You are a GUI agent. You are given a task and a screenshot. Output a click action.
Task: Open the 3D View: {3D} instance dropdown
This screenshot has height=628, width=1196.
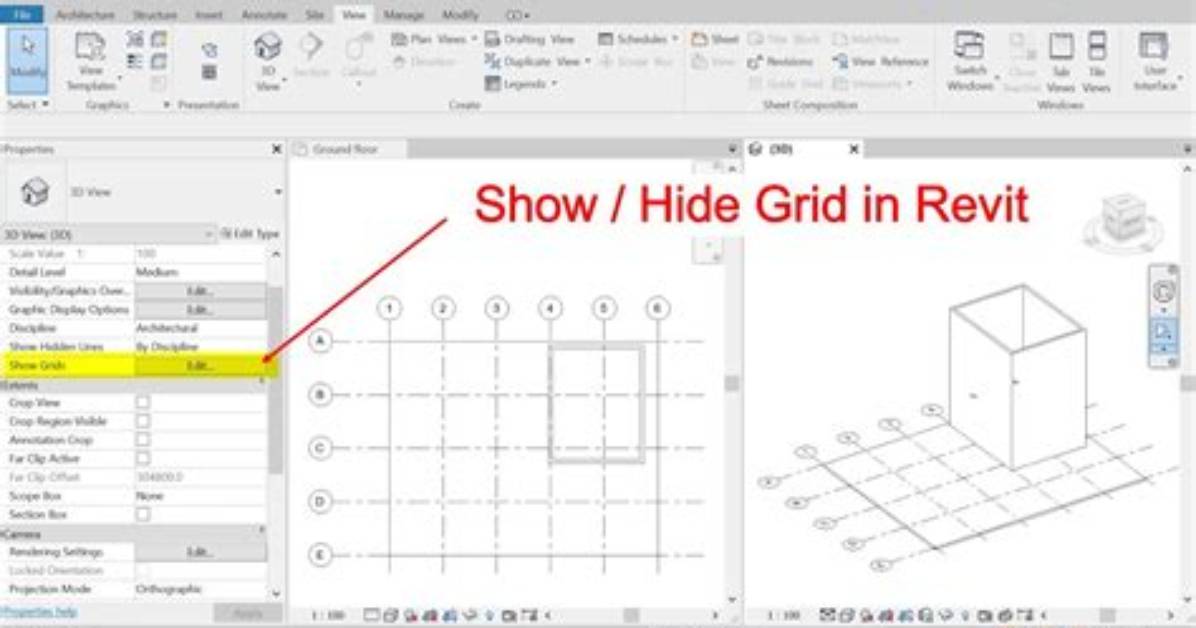[208, 234]
